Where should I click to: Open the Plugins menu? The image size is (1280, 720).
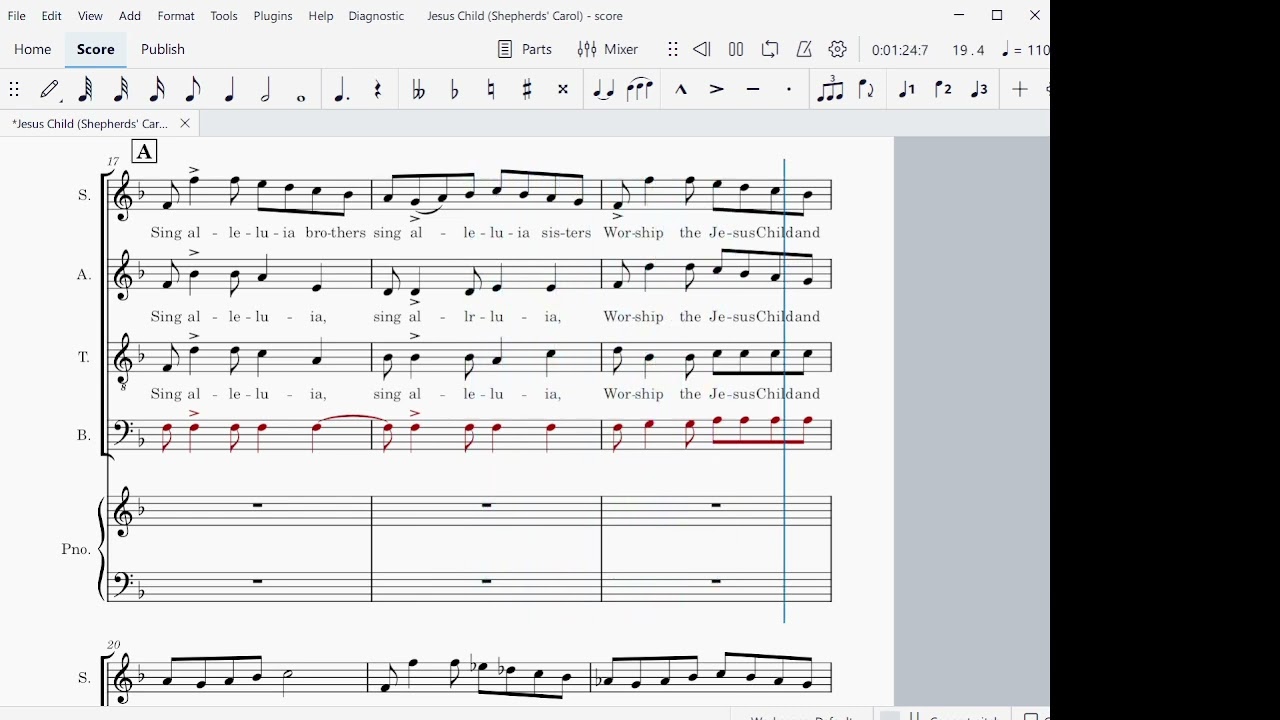tap(273, 16)
